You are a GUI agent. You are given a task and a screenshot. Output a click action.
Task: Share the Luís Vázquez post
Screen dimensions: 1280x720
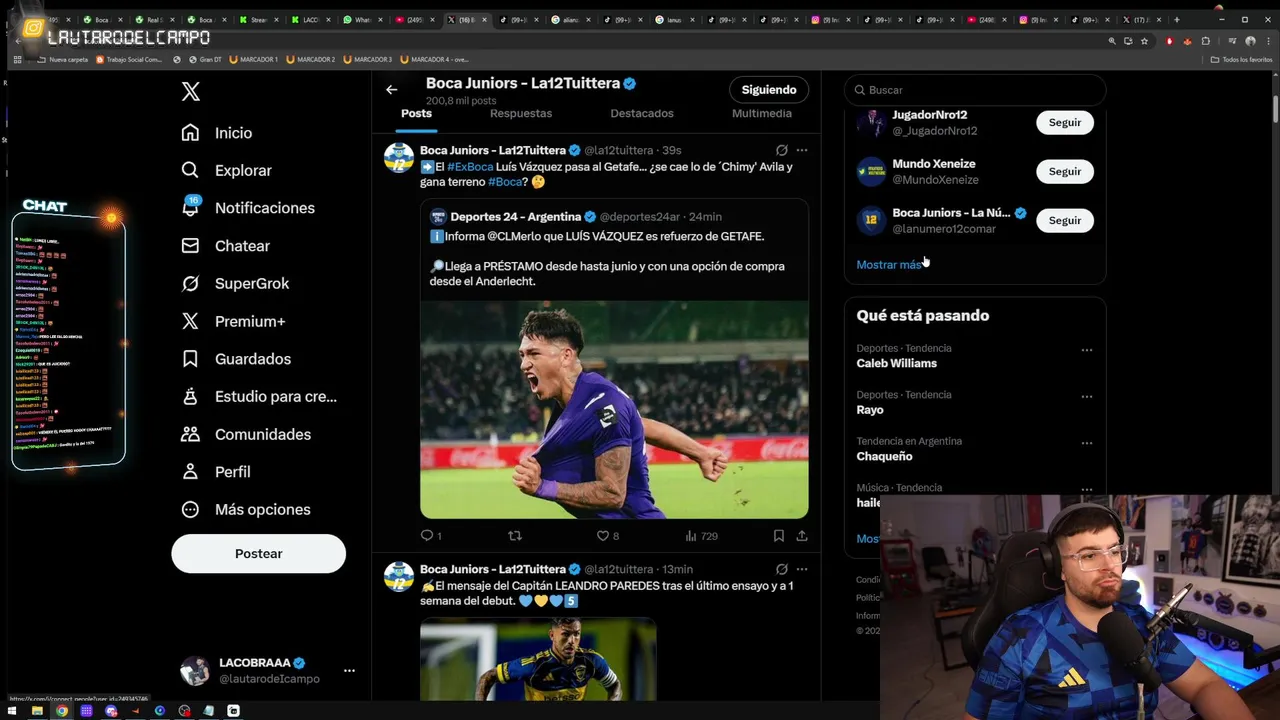802,536
